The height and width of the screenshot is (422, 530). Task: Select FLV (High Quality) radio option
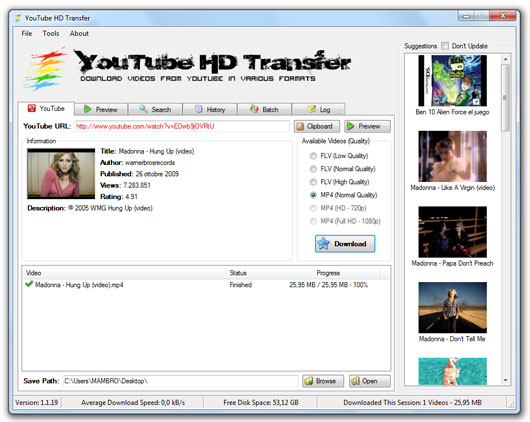point(313,182)
